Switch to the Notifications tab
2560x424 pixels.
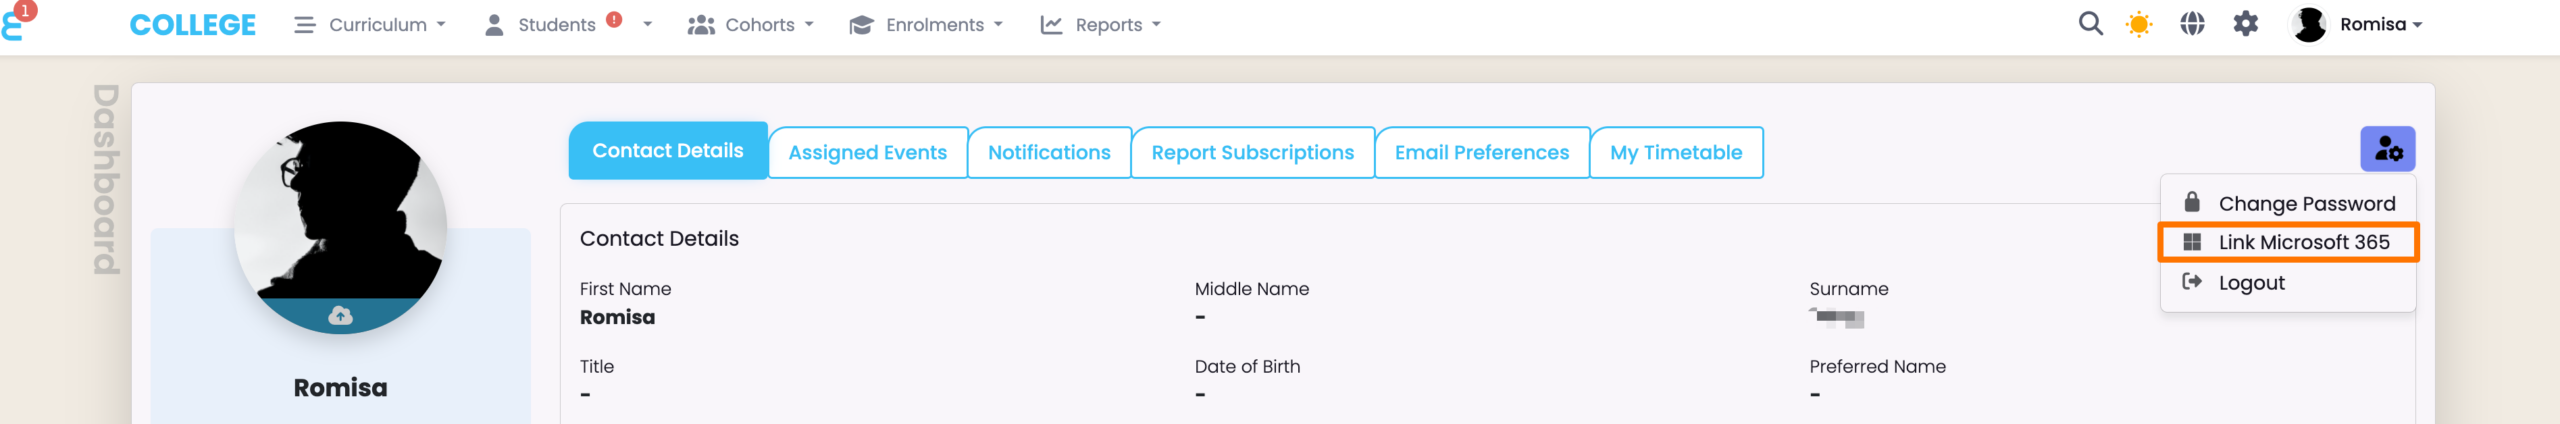click(x=1049, y=153)
